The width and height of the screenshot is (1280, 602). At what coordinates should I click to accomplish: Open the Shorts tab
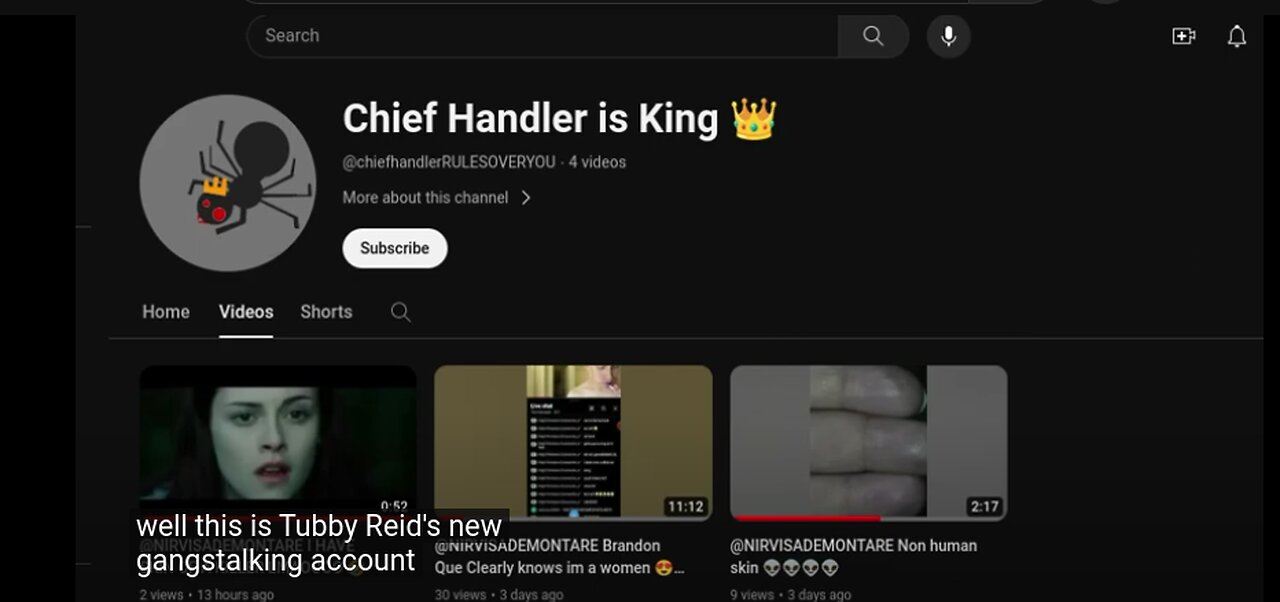pos(326,312)
